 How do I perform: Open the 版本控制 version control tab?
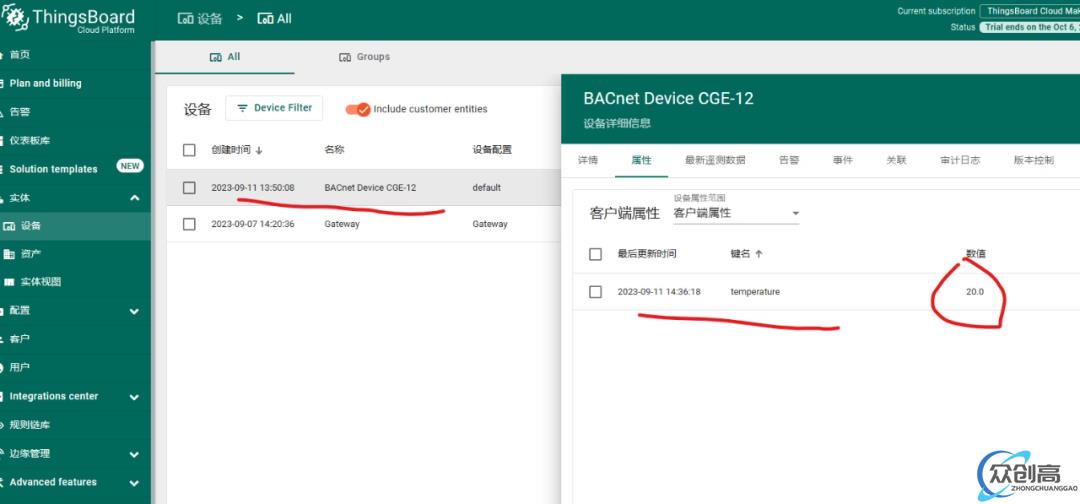(x=1033, y=160)
